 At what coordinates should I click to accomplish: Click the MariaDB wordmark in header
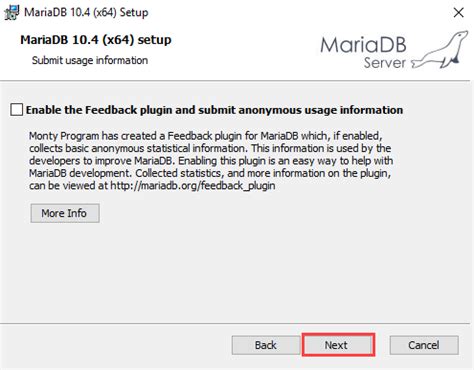click(363, 45)
